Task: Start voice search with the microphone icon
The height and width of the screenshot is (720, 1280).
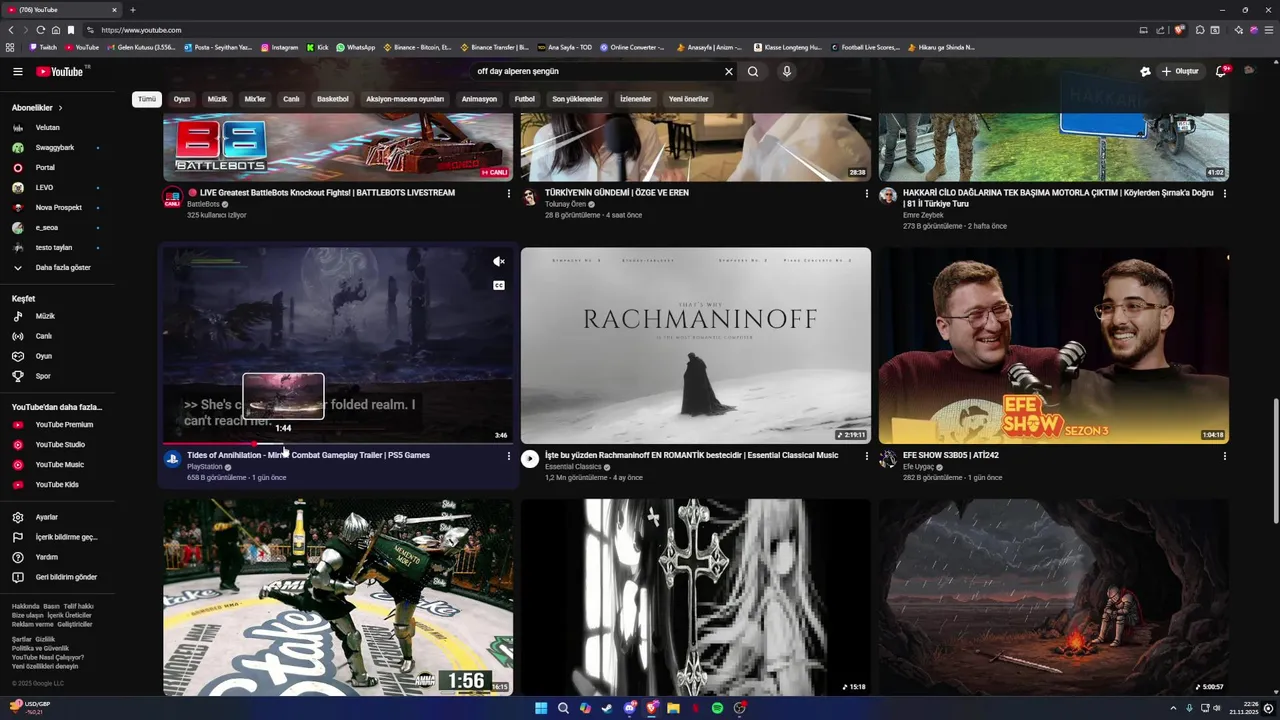Action: 787,71
